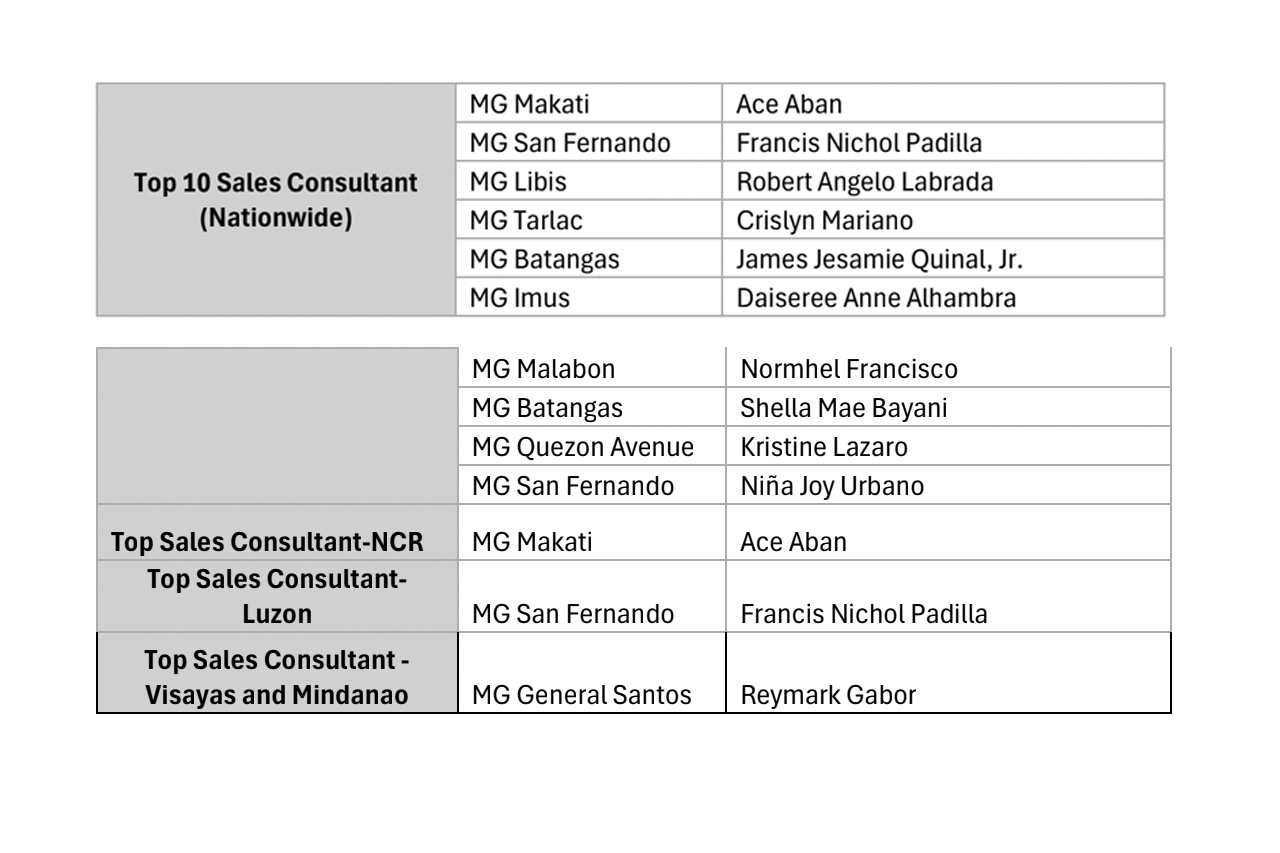Select MG Batangas beside James Jesamie Quinal
The height and width of the screenshot is (853, 1280).
[x=545, y=260]
